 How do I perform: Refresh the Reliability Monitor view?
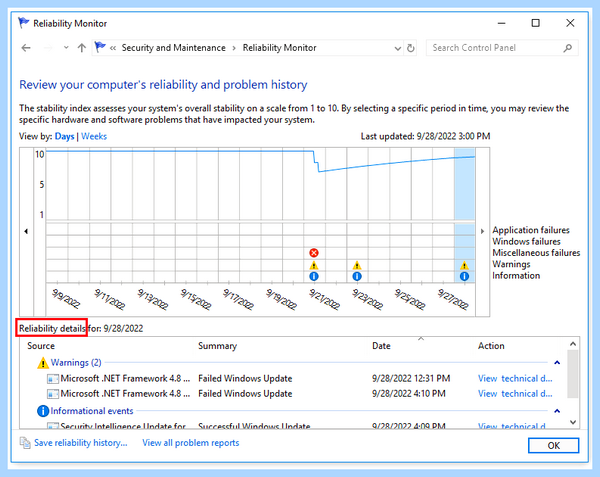click(x=410, y=48)
